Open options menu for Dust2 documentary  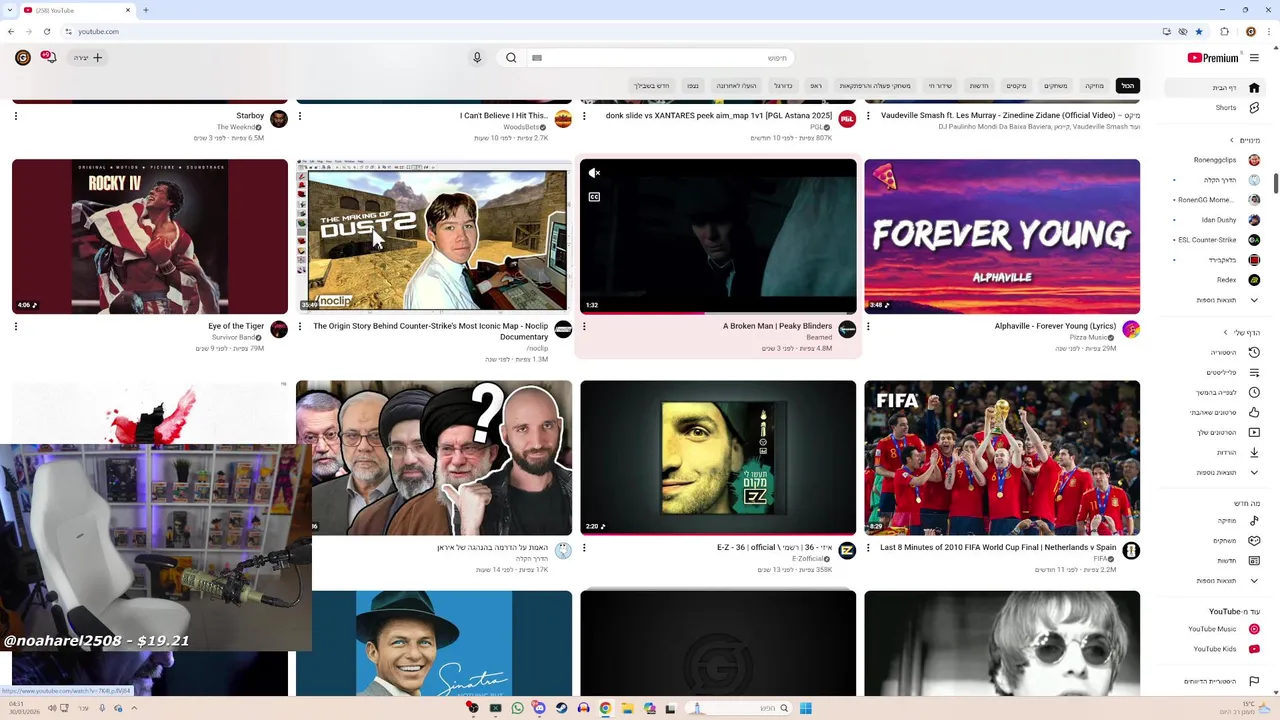pyautogui.click(x=300, y=326)
